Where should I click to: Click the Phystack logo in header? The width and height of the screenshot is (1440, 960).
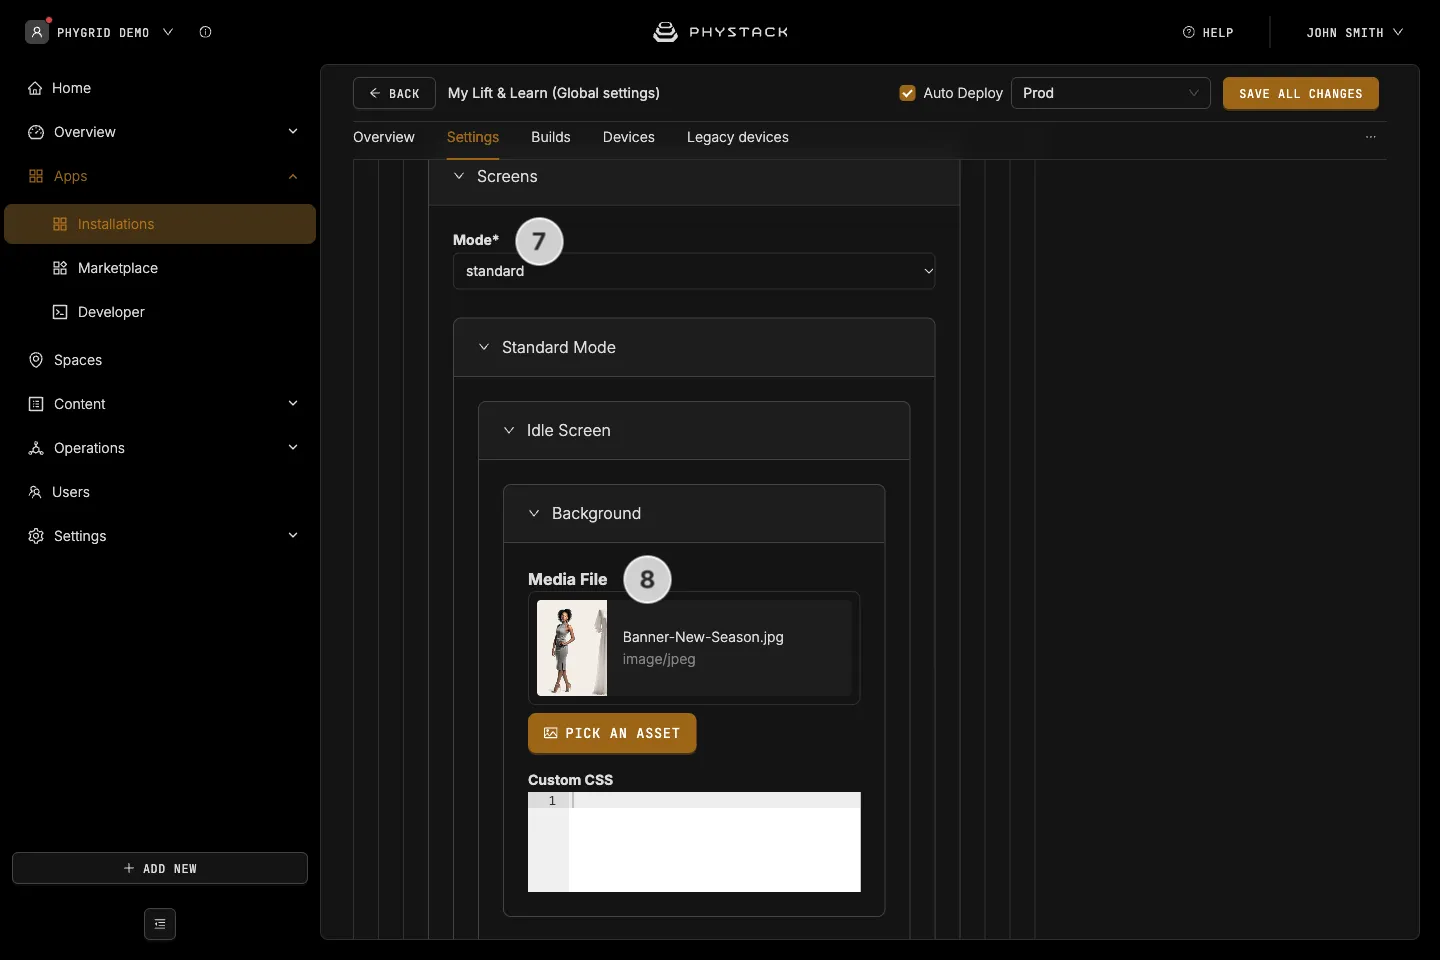pyautogui.click(x=720, y=32)
